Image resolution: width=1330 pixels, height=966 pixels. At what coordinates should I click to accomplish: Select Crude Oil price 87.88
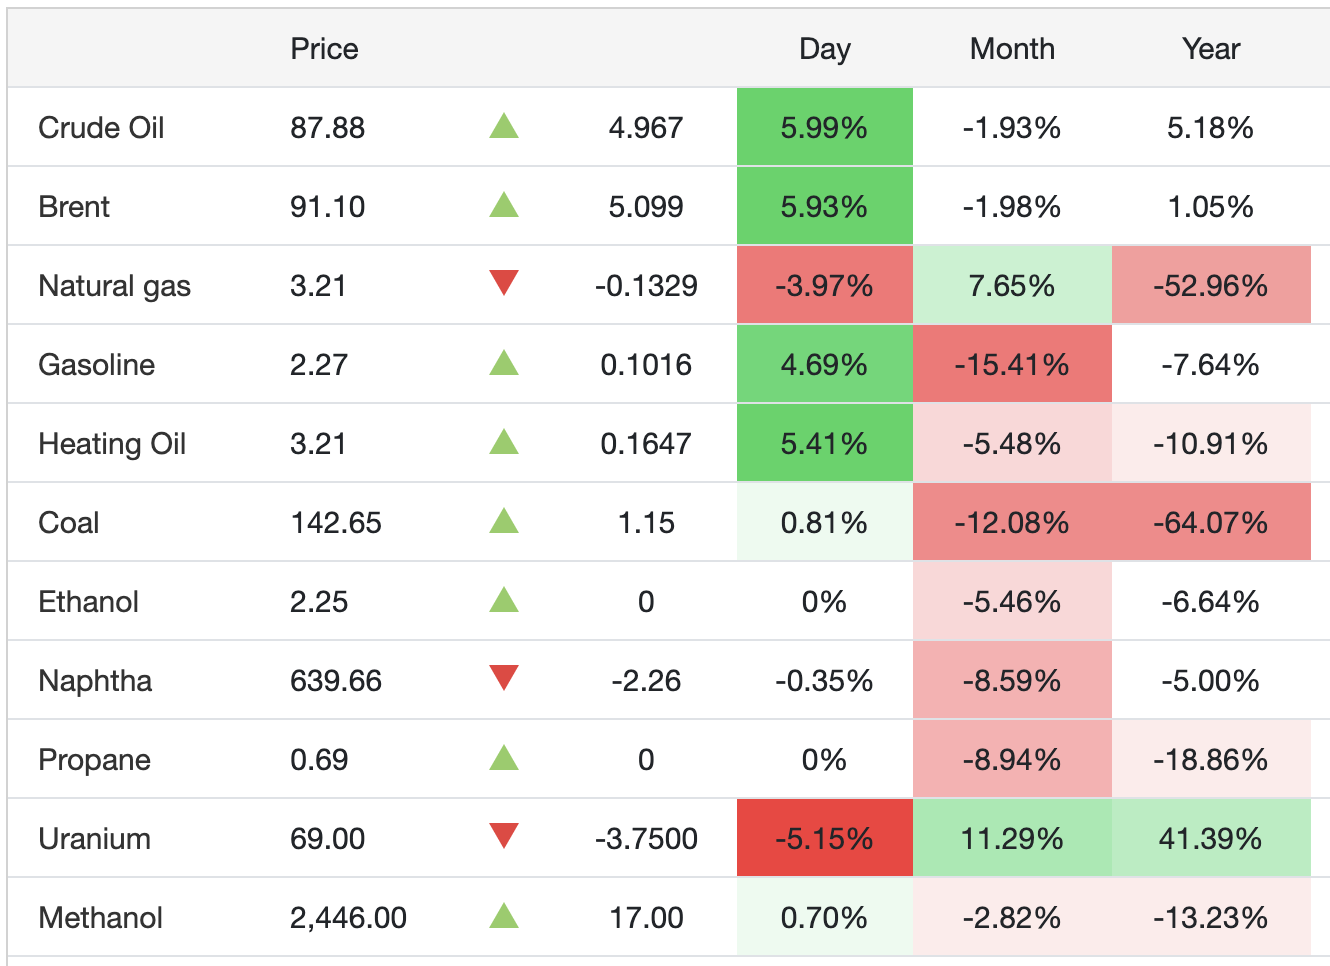point(327,128)
